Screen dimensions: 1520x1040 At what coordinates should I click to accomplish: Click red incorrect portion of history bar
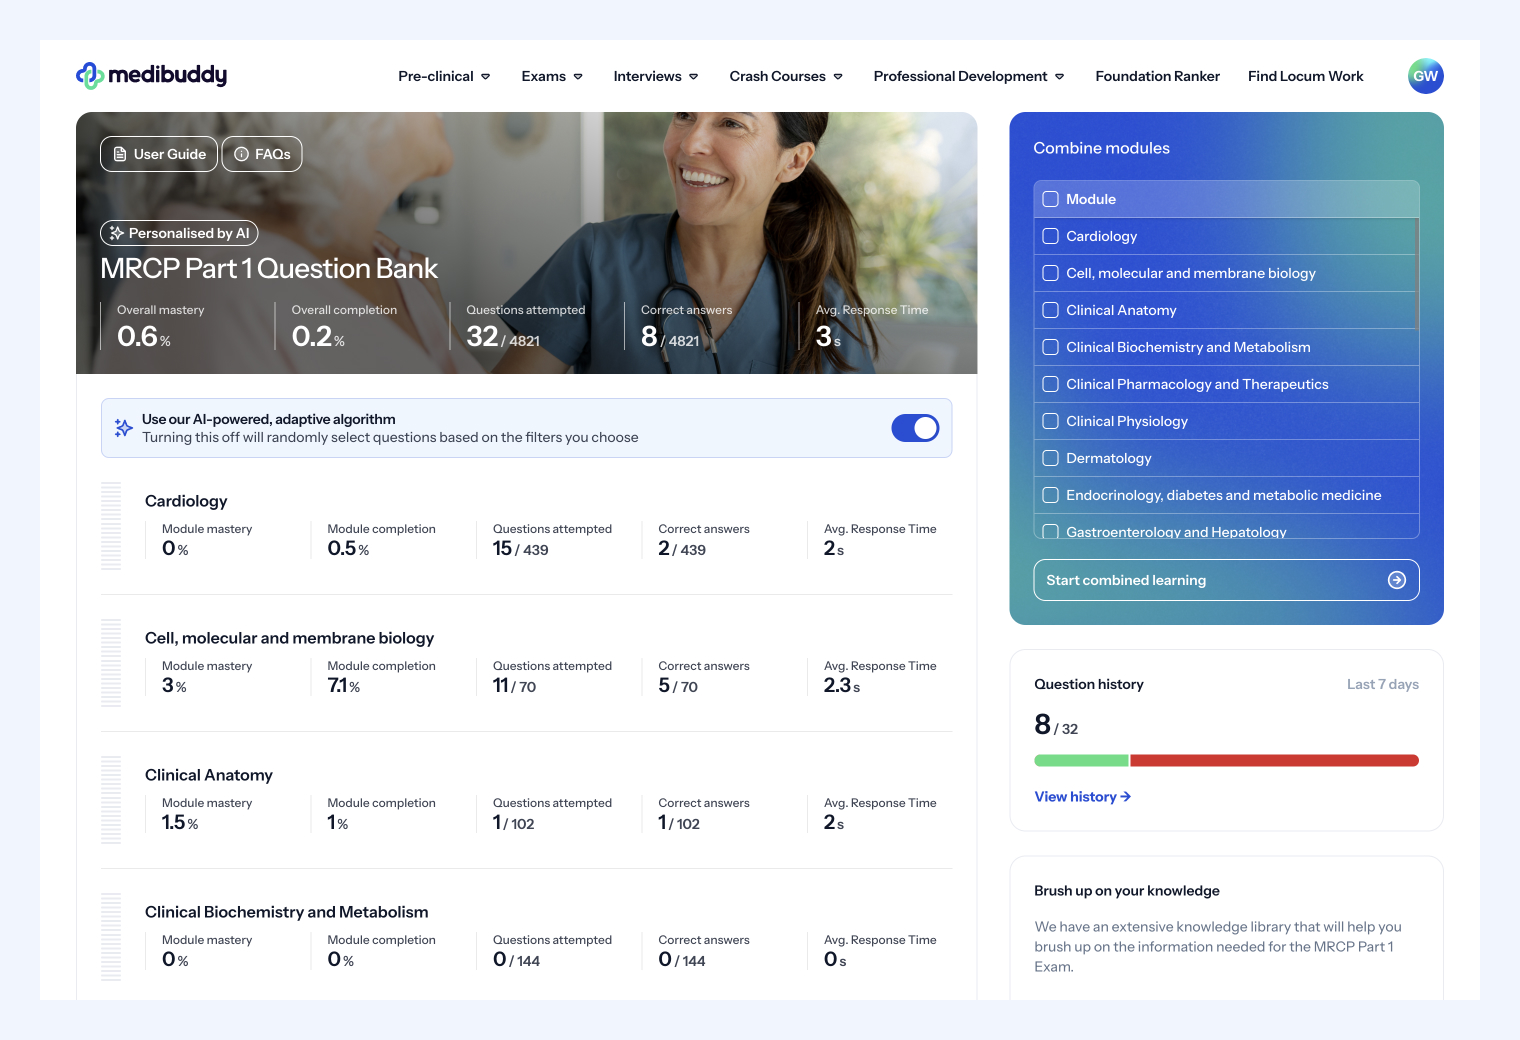1274,761
